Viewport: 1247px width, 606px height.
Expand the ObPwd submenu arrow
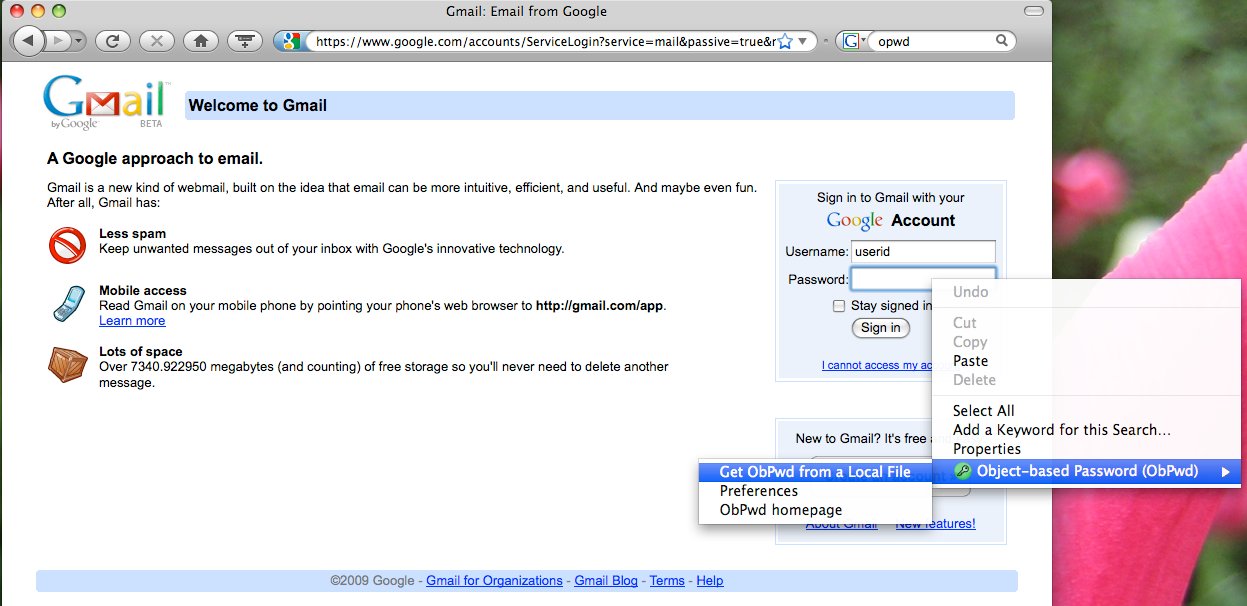1225,472
